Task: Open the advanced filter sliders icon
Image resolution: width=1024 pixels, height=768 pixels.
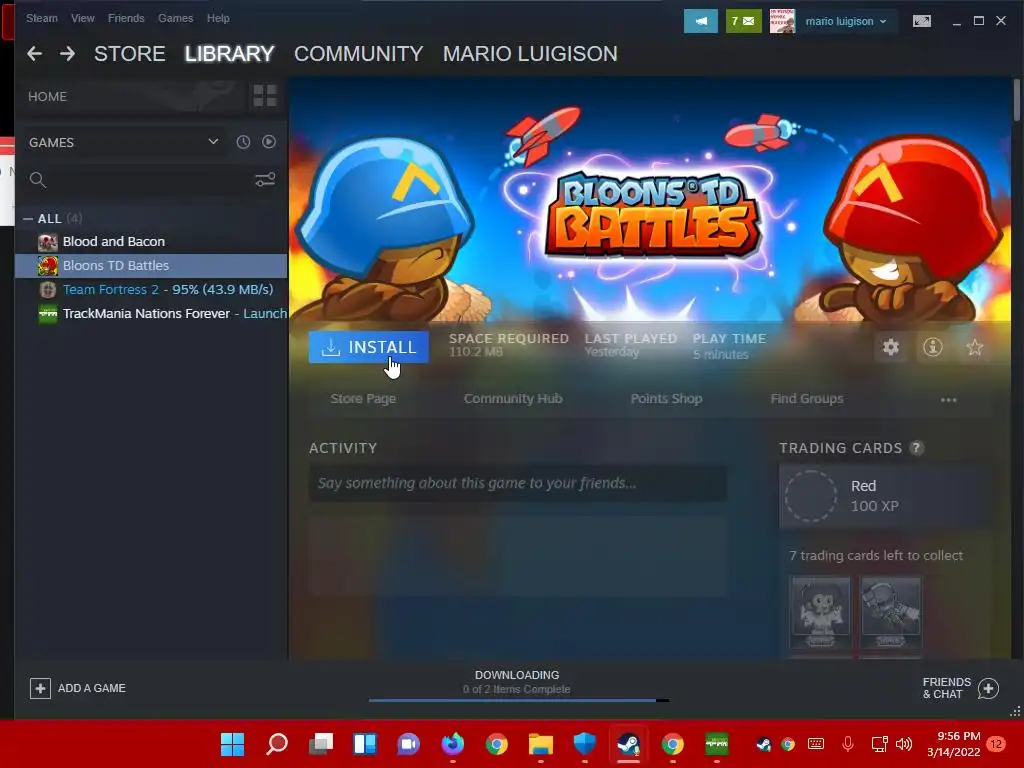Action: click(x=264, y=179)
